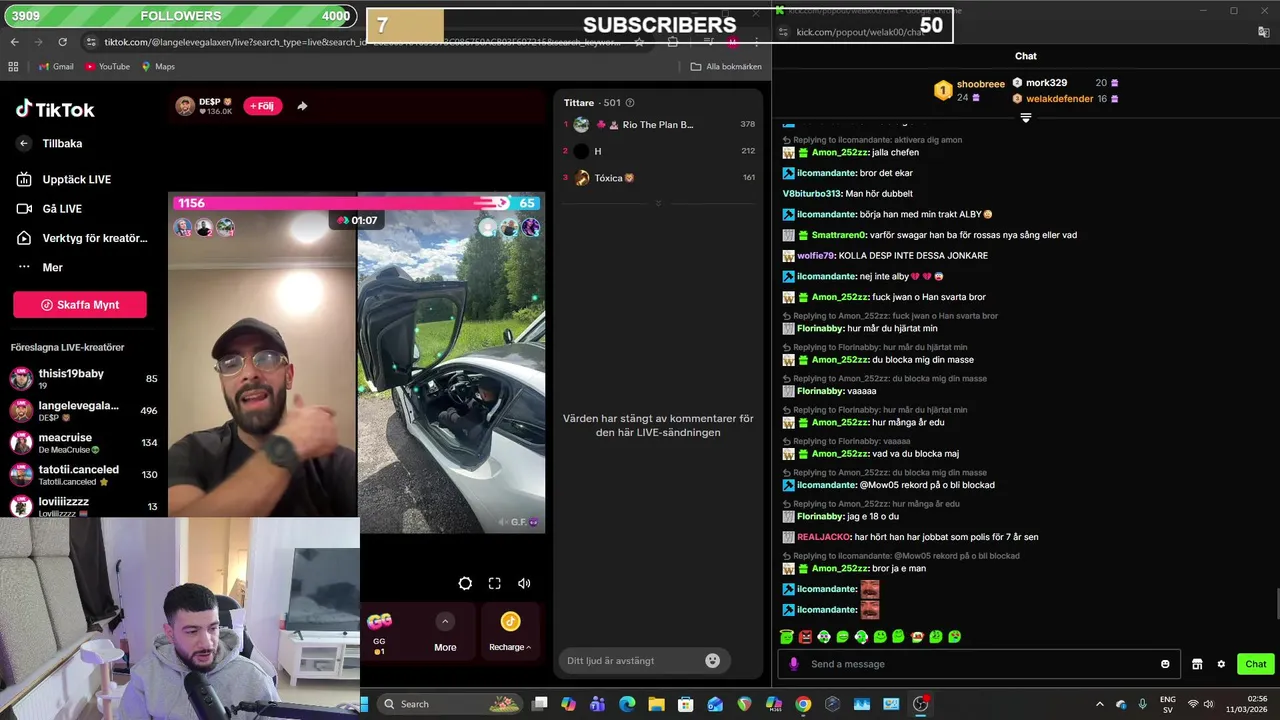Open the Kick chat shop icon
Screen dimensions: 1280x720
pyautogui.click(x=1196, y=664)
